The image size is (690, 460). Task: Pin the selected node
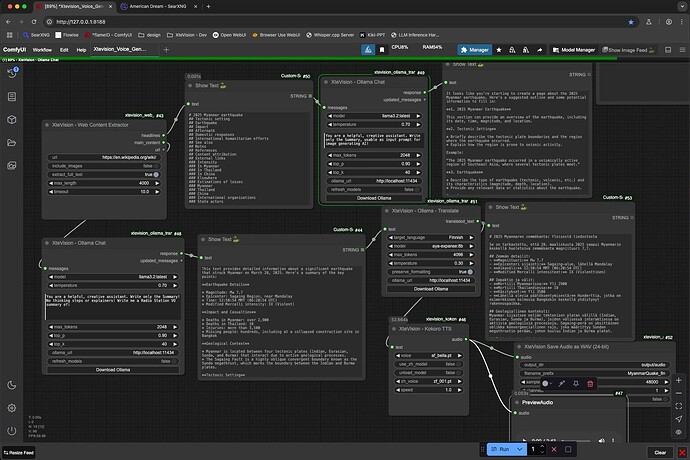tap(576, 384)
